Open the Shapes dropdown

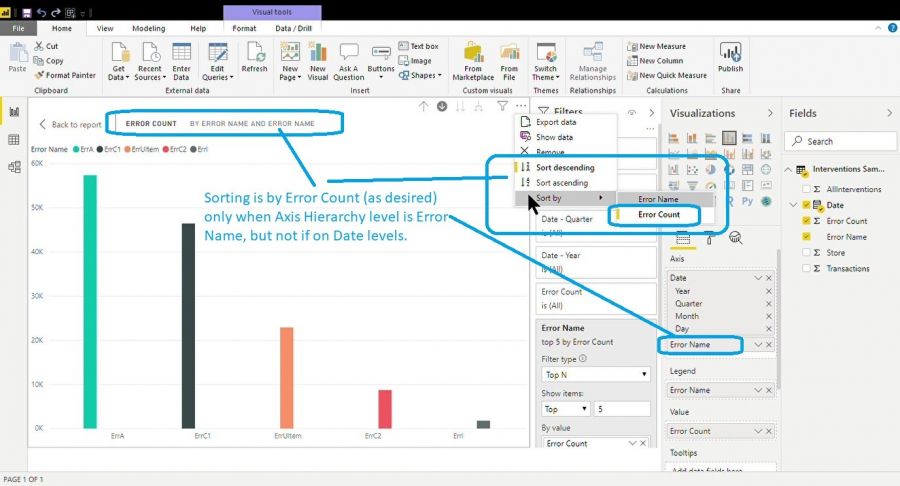pos(420,75)
